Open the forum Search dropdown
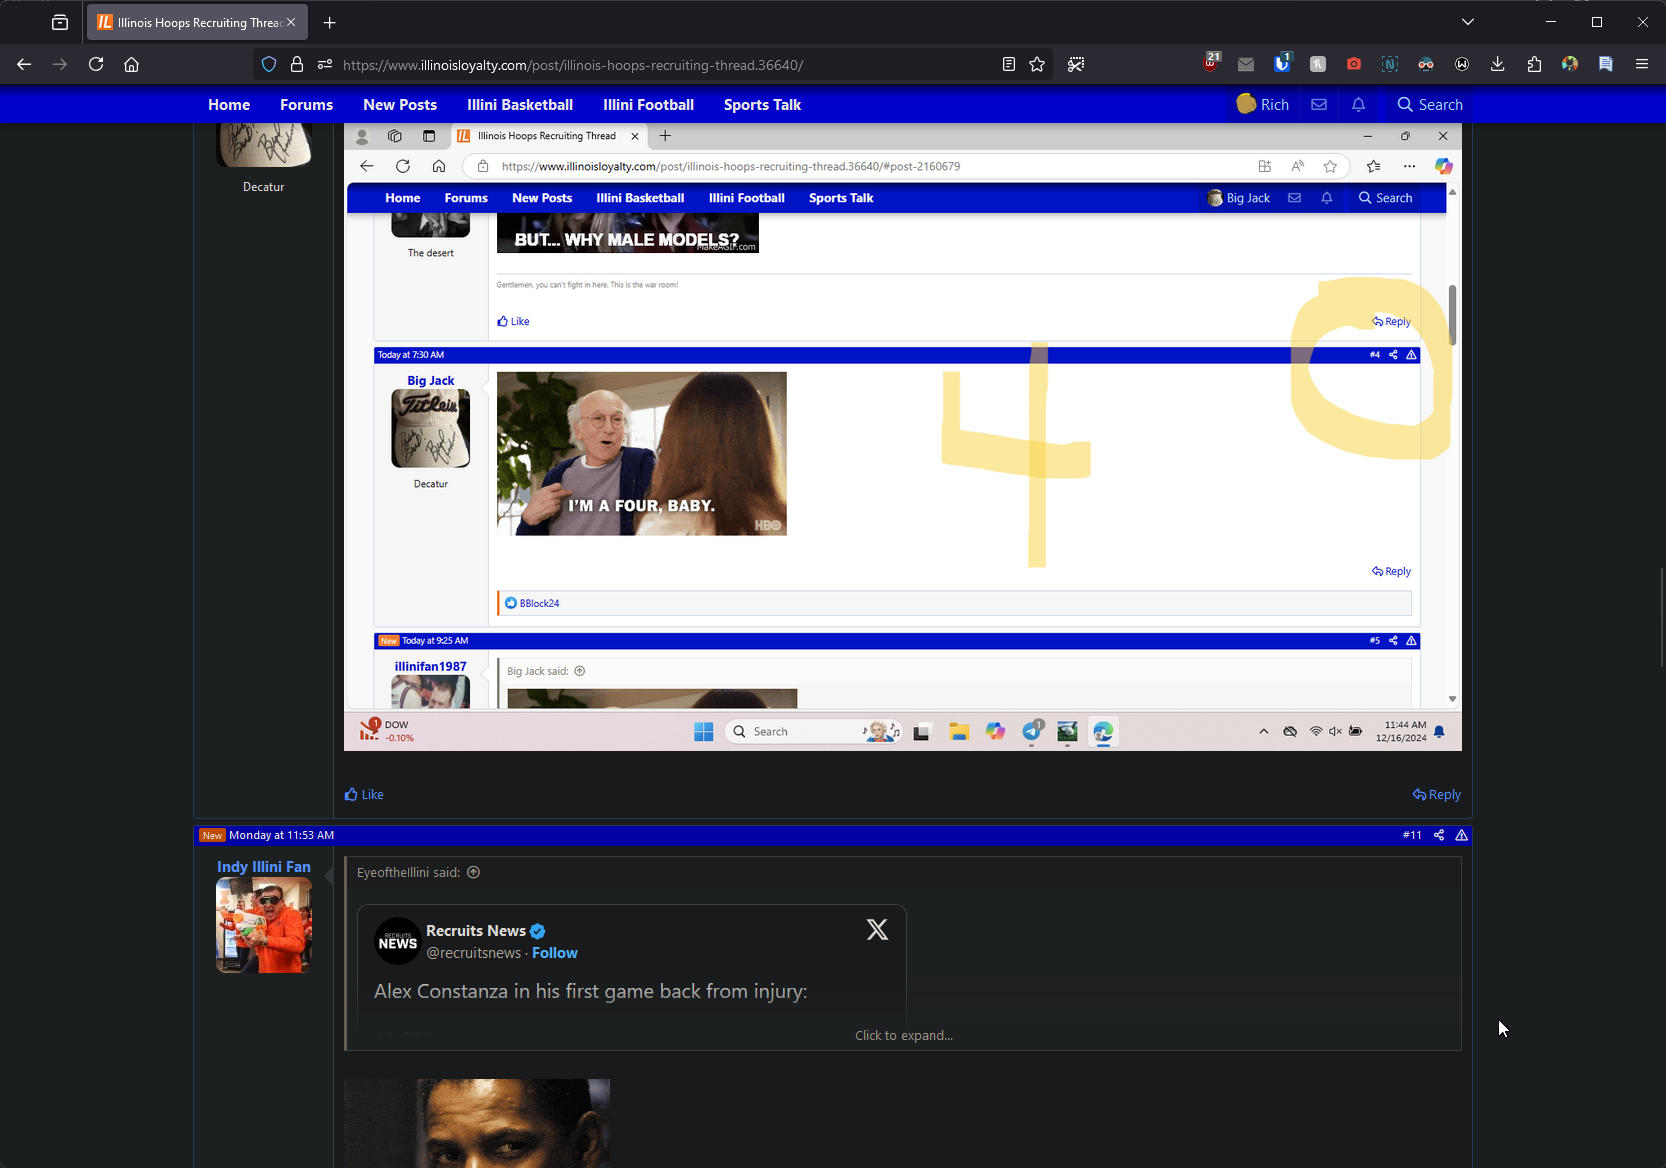 coord(1430,104)
